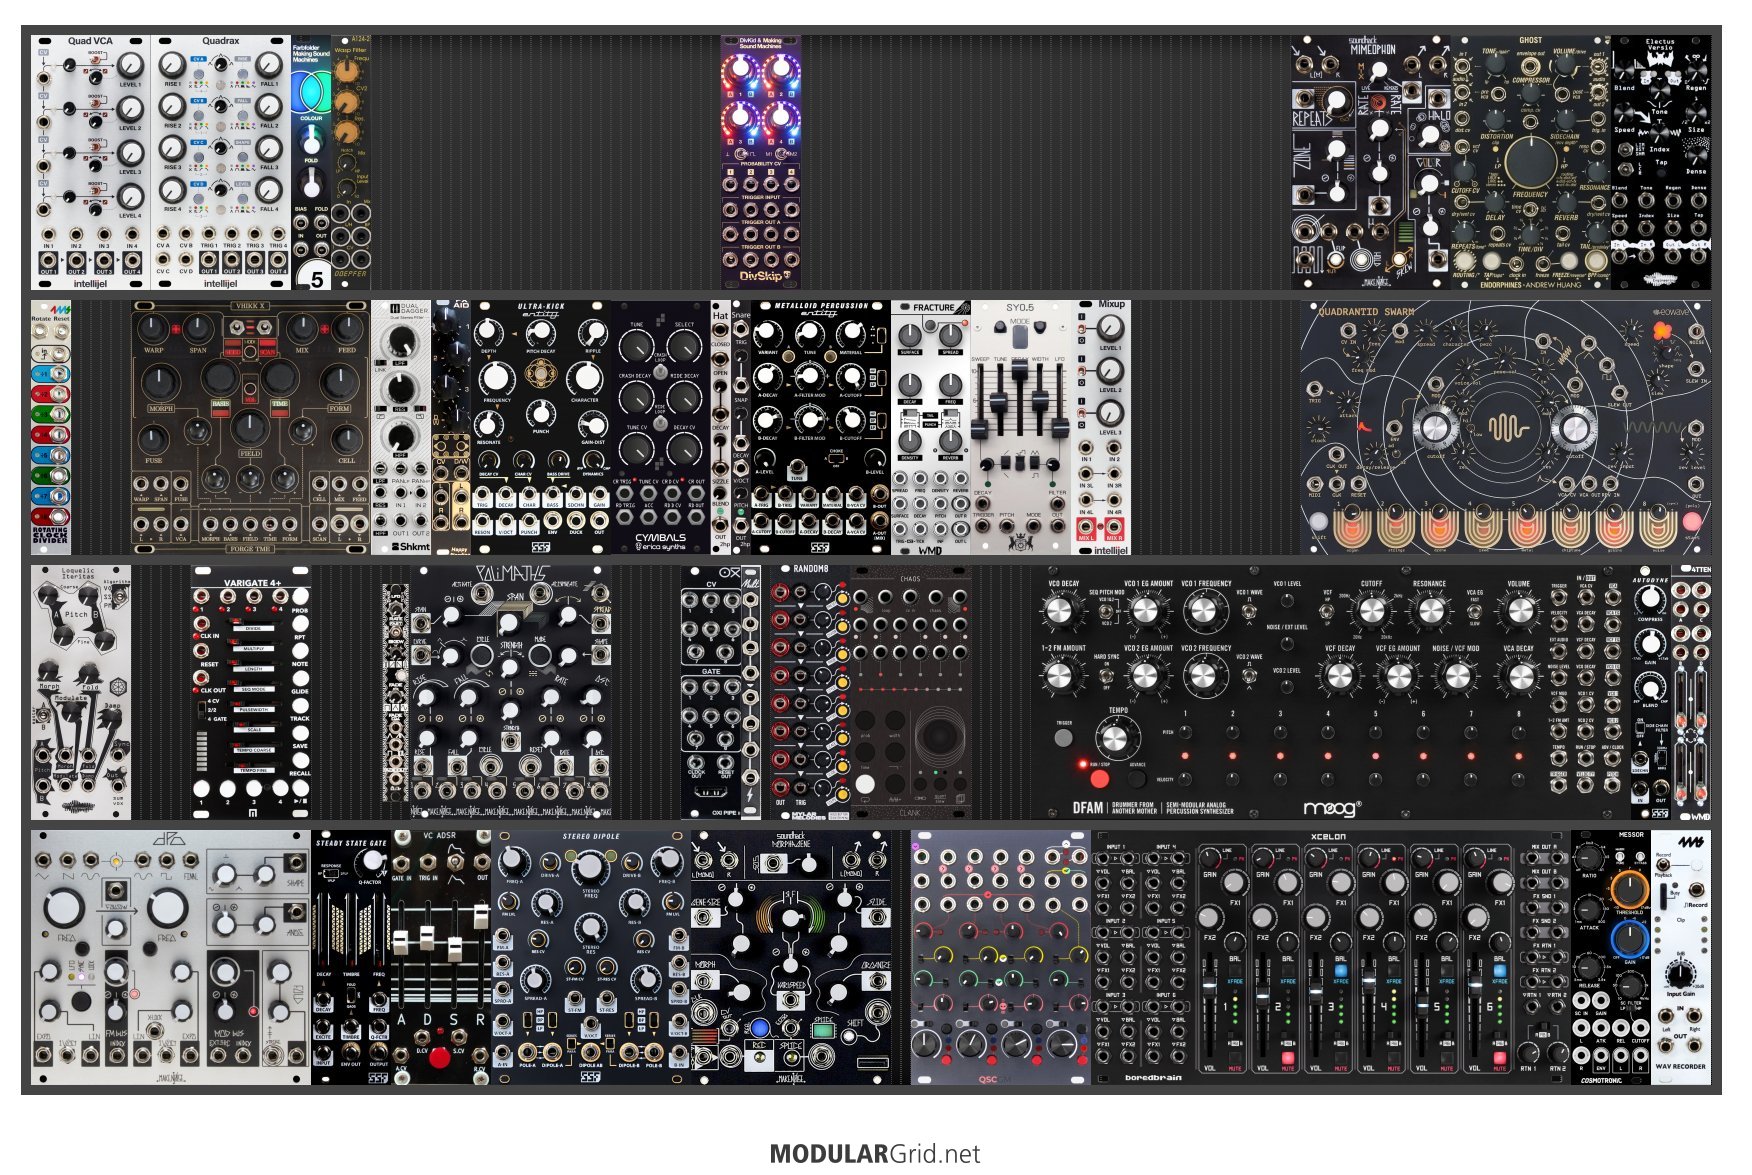Click the DFAM VCO 1 Frequency knob

[1205, 610]
